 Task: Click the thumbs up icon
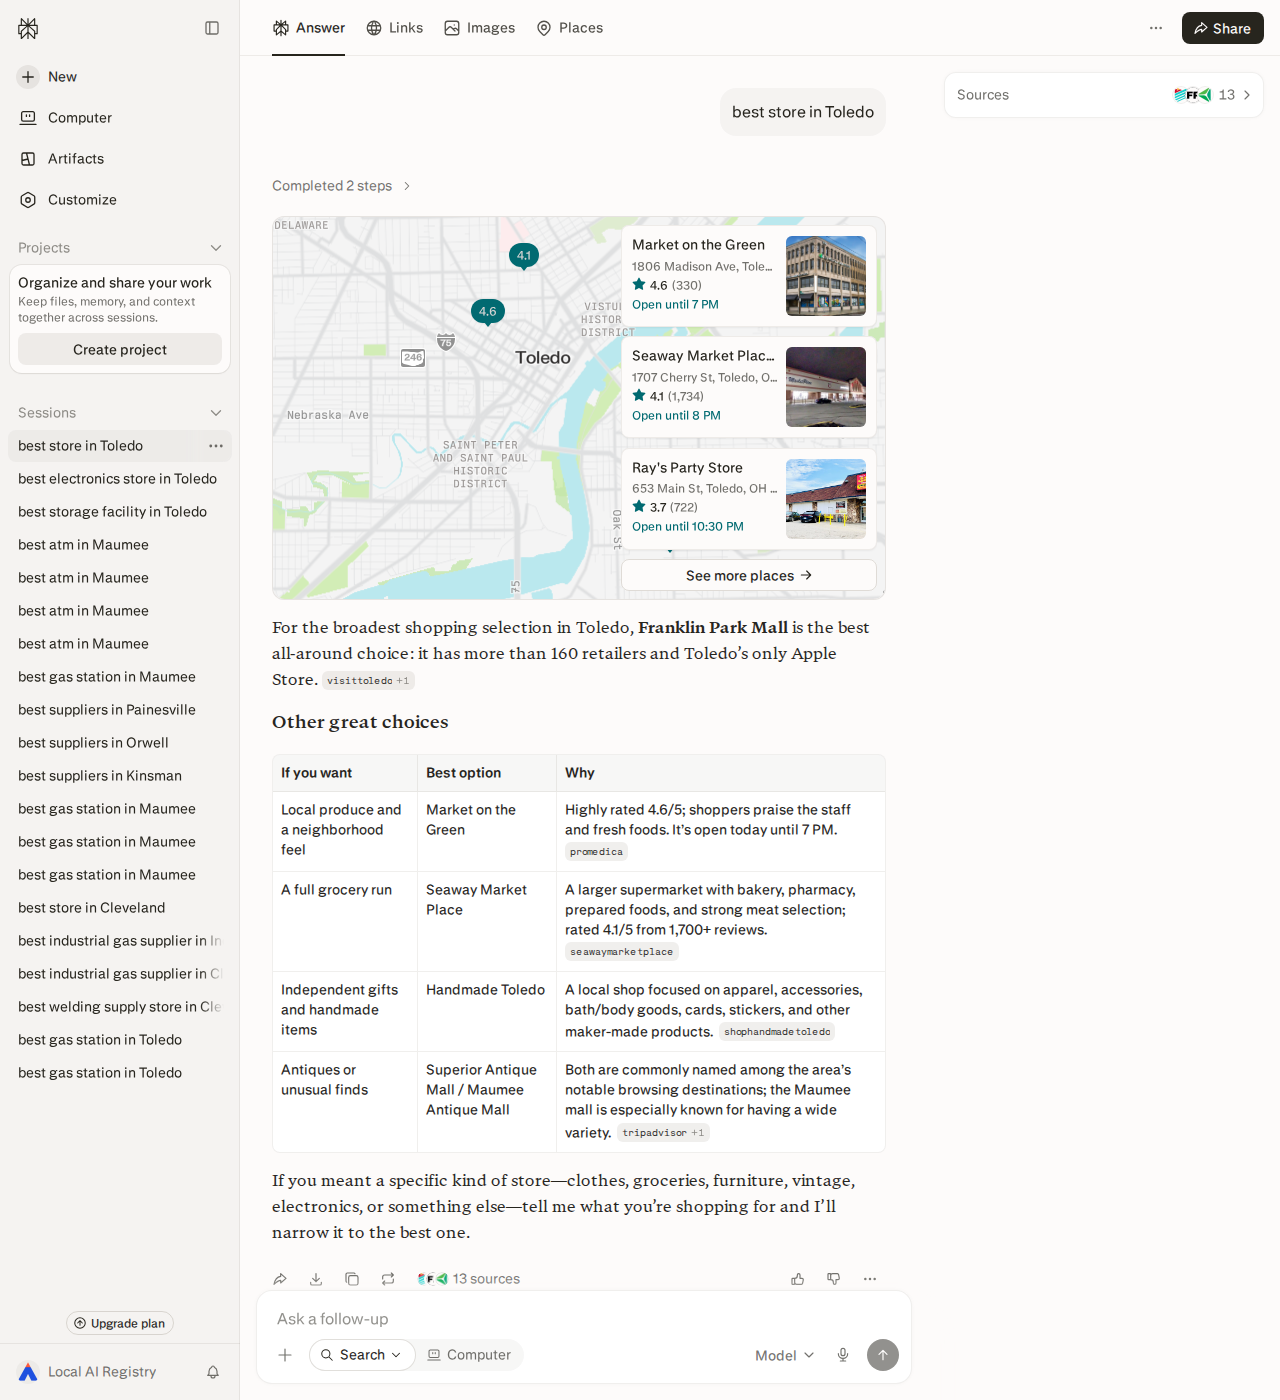coord(798,1279)
